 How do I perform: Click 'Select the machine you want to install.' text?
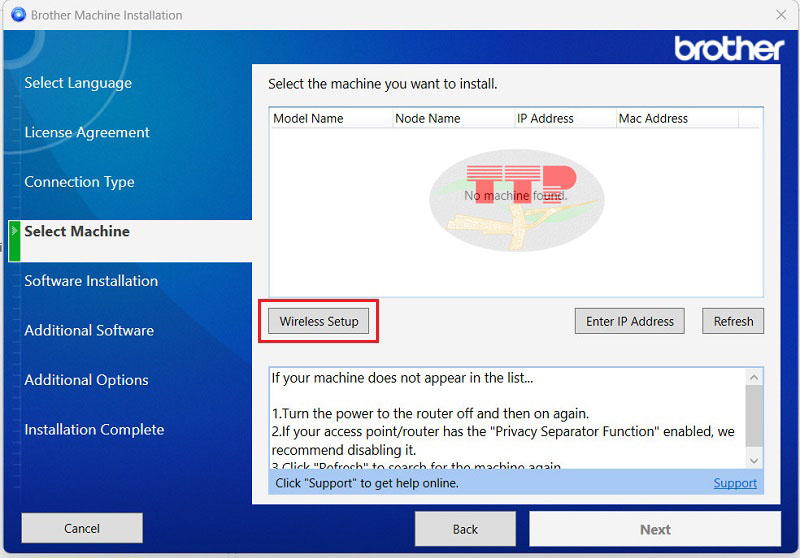pos(383,84)
